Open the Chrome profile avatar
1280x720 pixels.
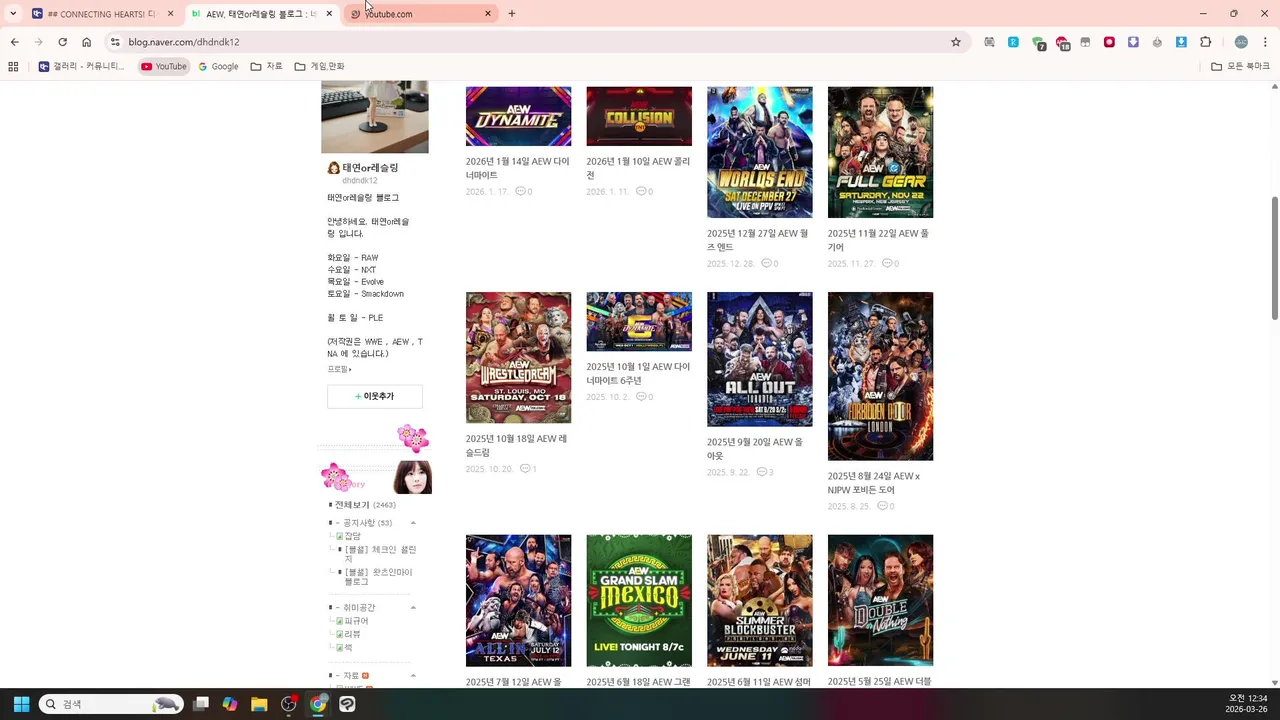click(1241, 42)
